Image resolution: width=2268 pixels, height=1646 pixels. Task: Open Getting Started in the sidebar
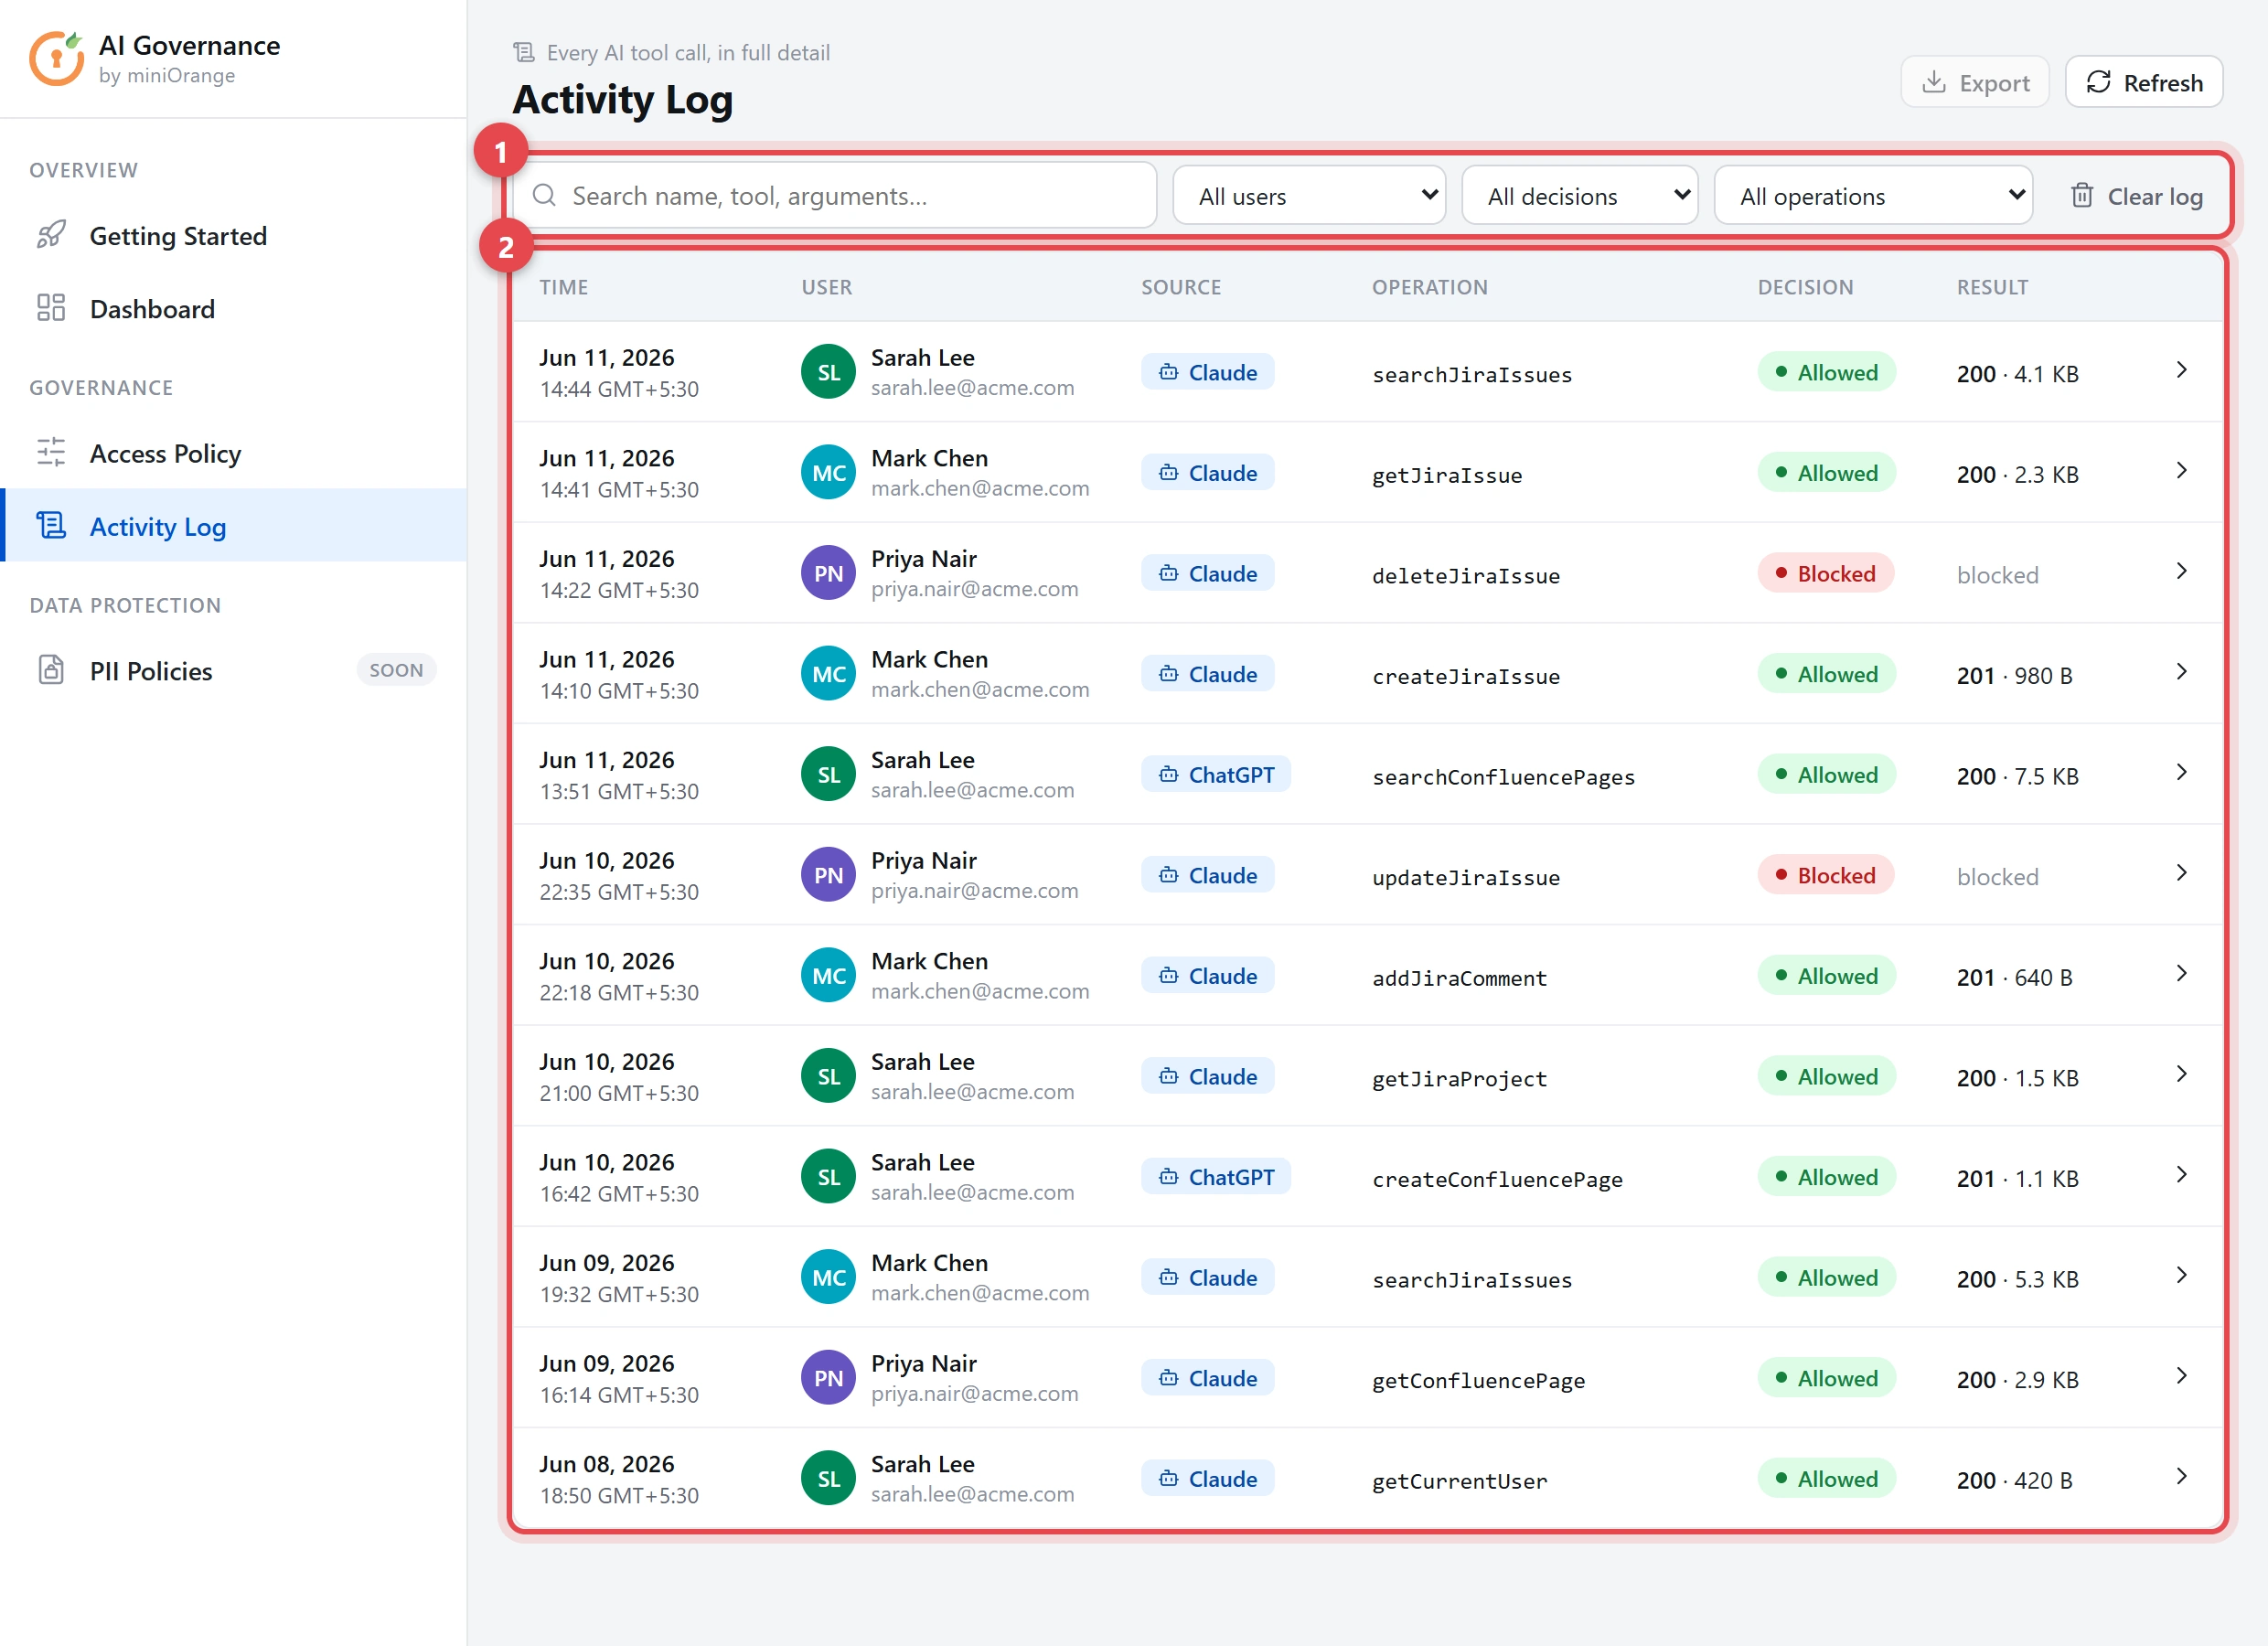(x=234, y=235)
